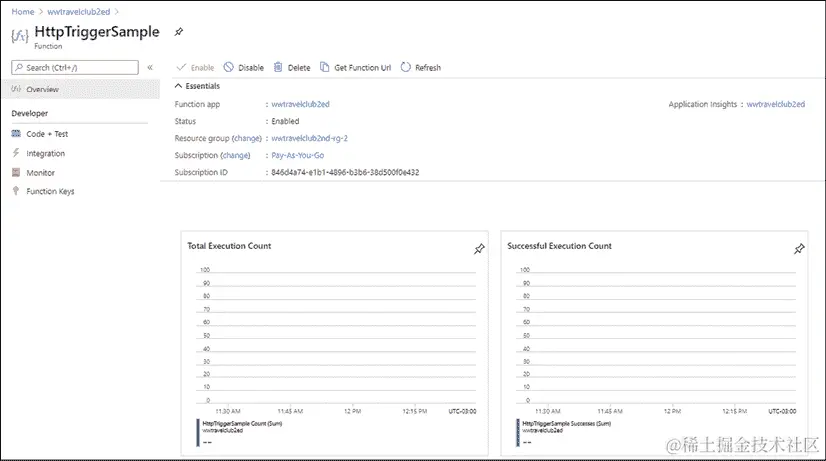Click the Developer section heading

pyautogui.click(x=30, y=113)
